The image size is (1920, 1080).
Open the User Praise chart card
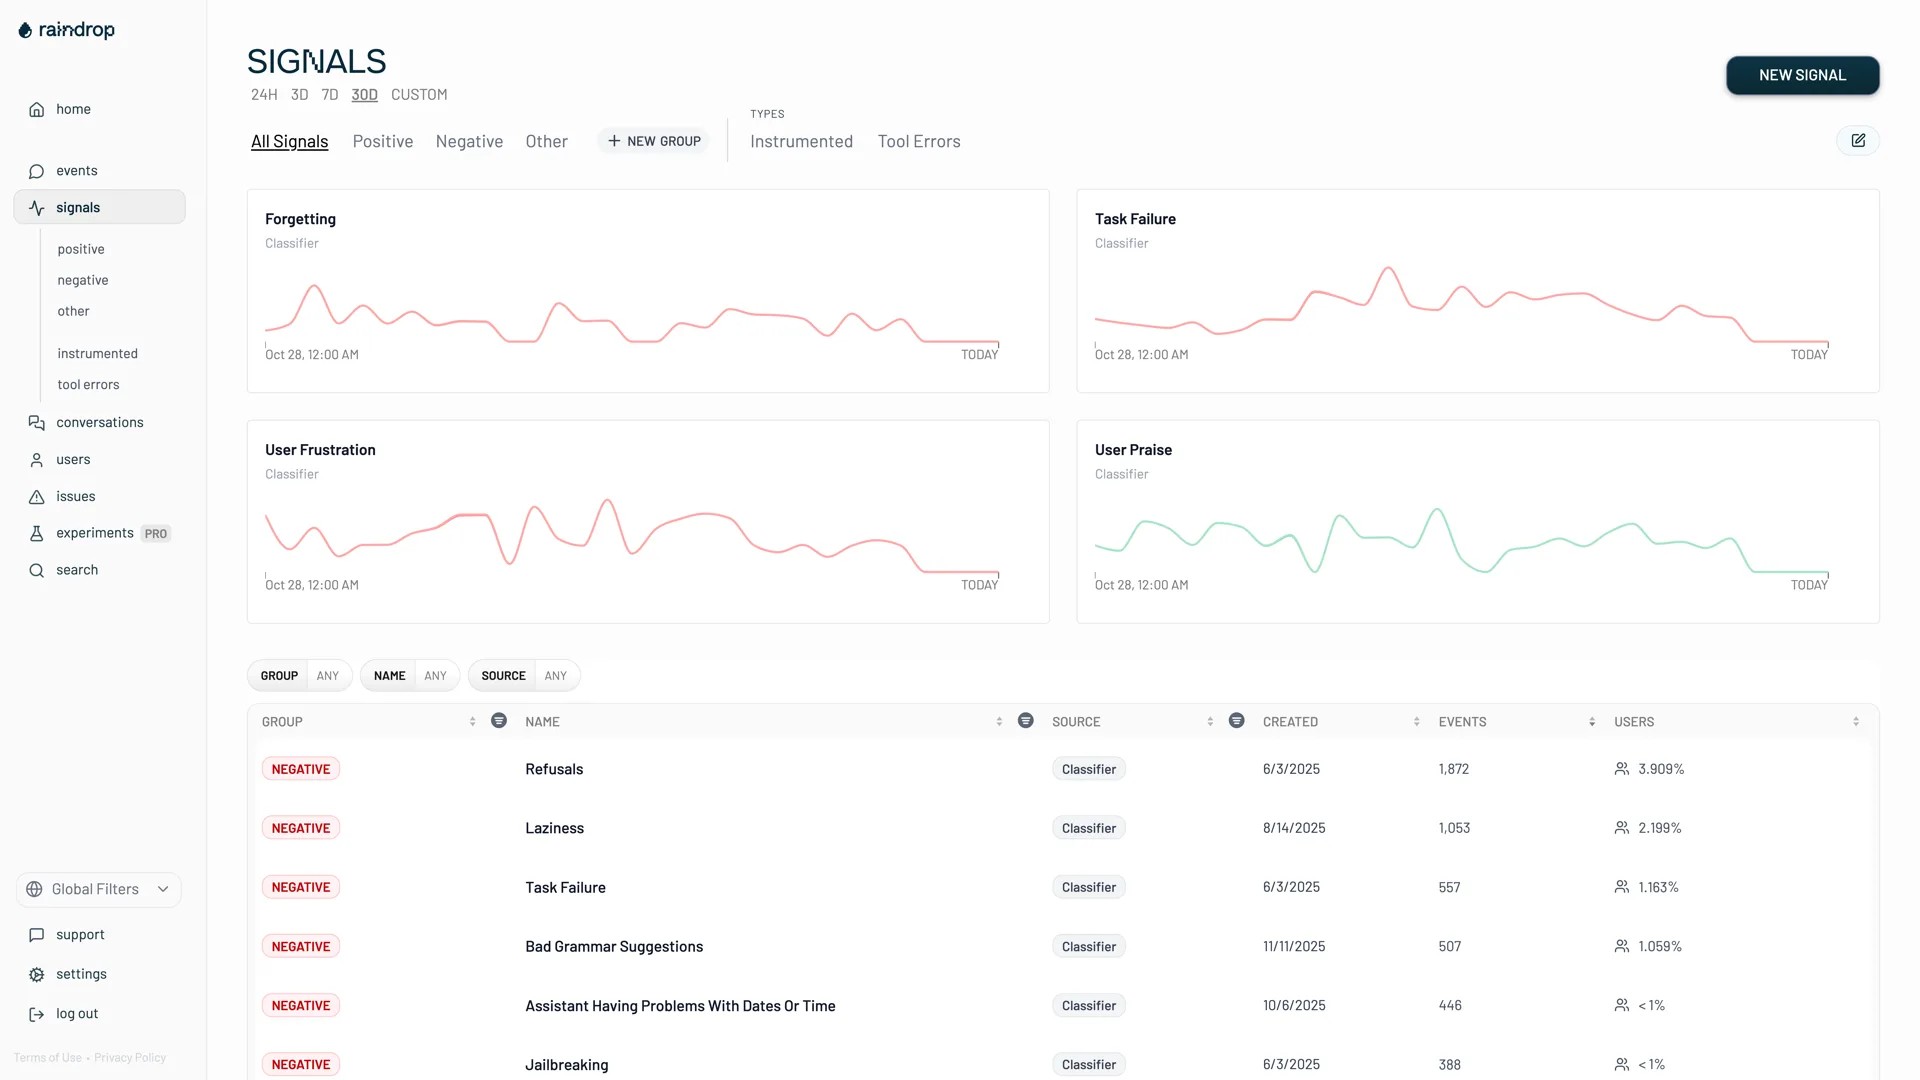[x=1477, y=521]
